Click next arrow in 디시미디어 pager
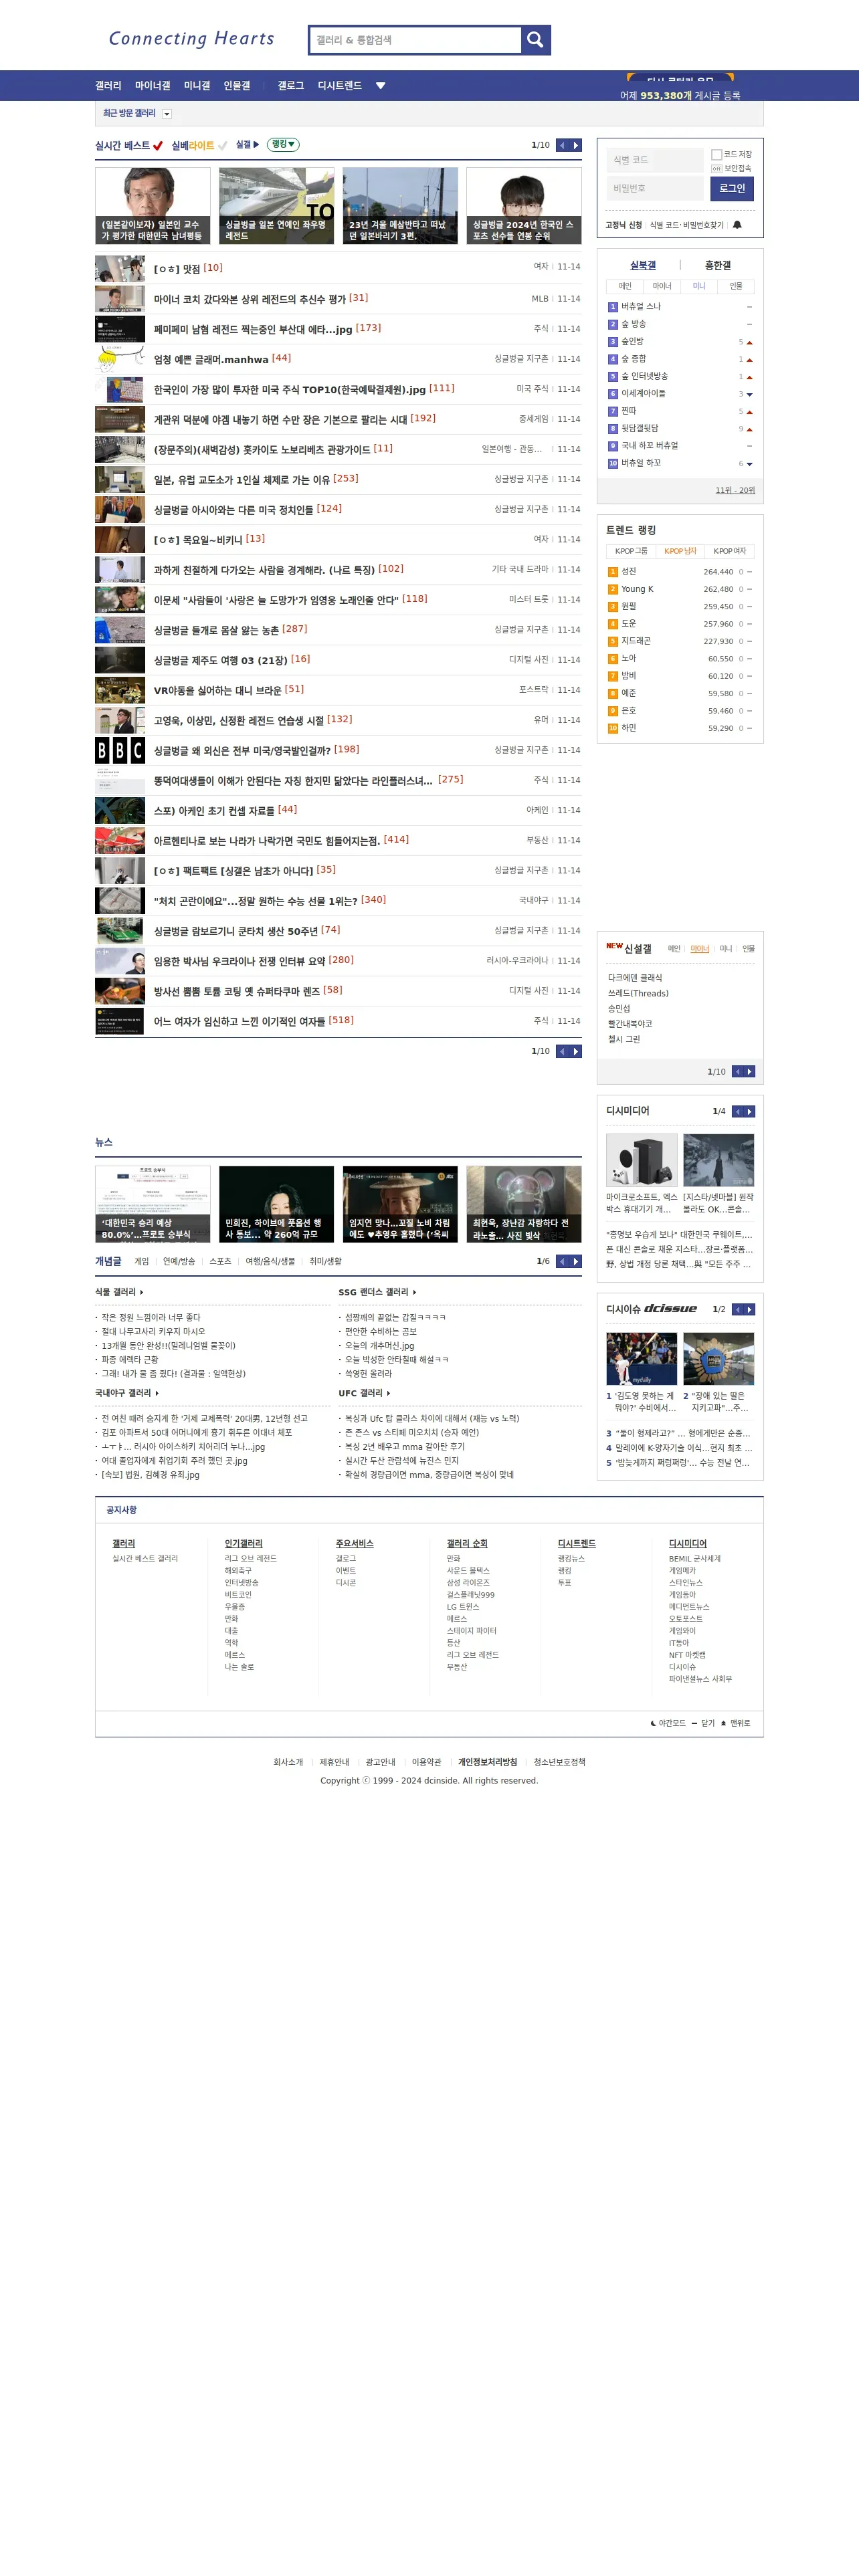 [x=750, y=1111]
